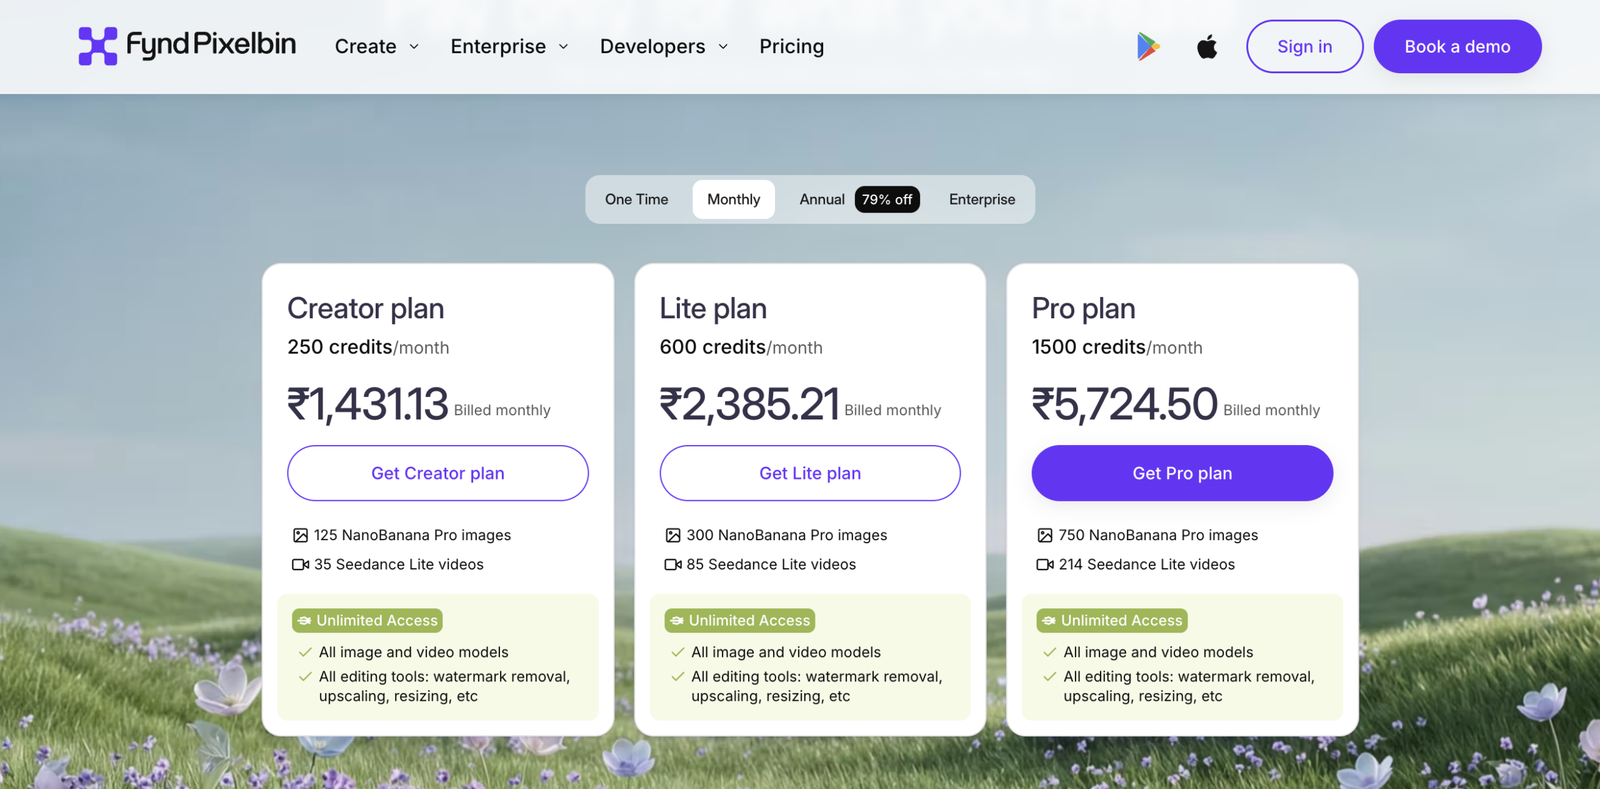The image size is (1600, 789).
Task: Click the Fynd Pixelbin logo icon
Action: (98, 46)
